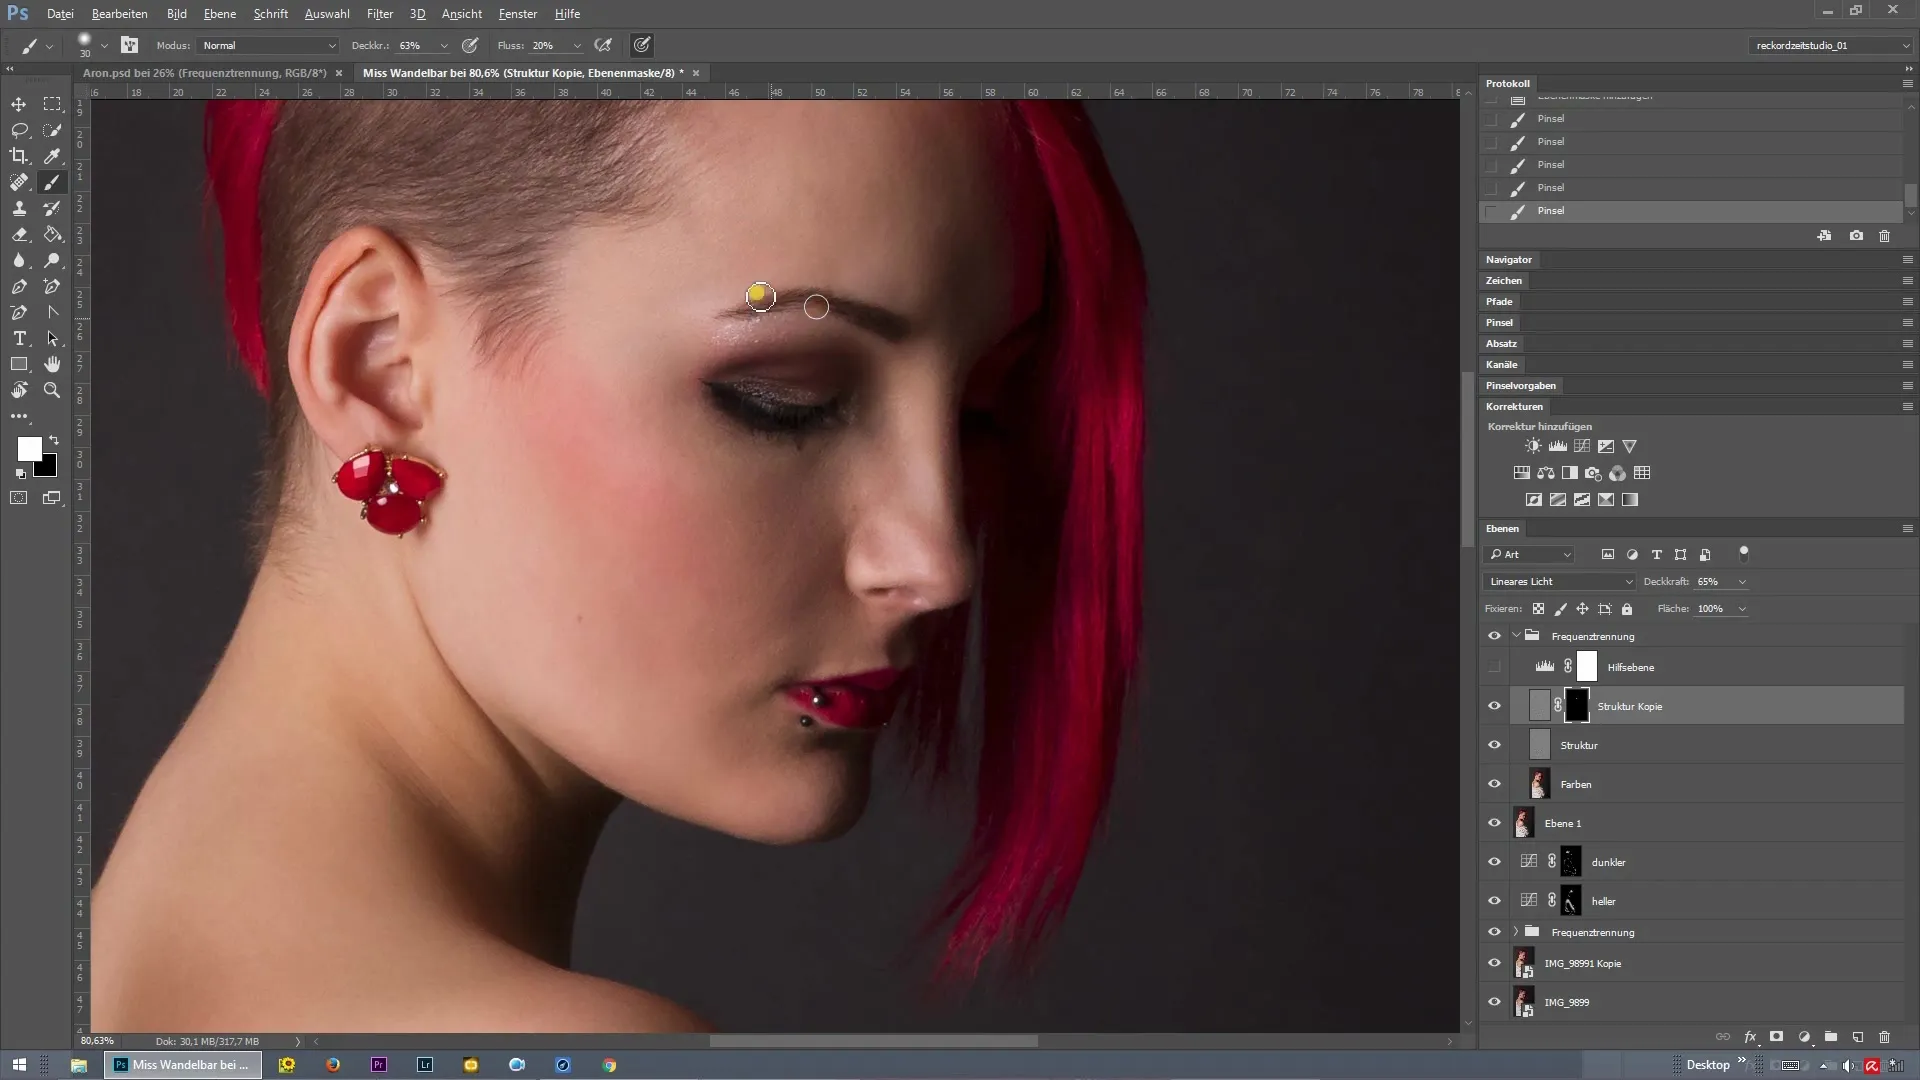Hide the Farben layer
This screenshot has height=1080, width=1920.
click(1494, 784)
